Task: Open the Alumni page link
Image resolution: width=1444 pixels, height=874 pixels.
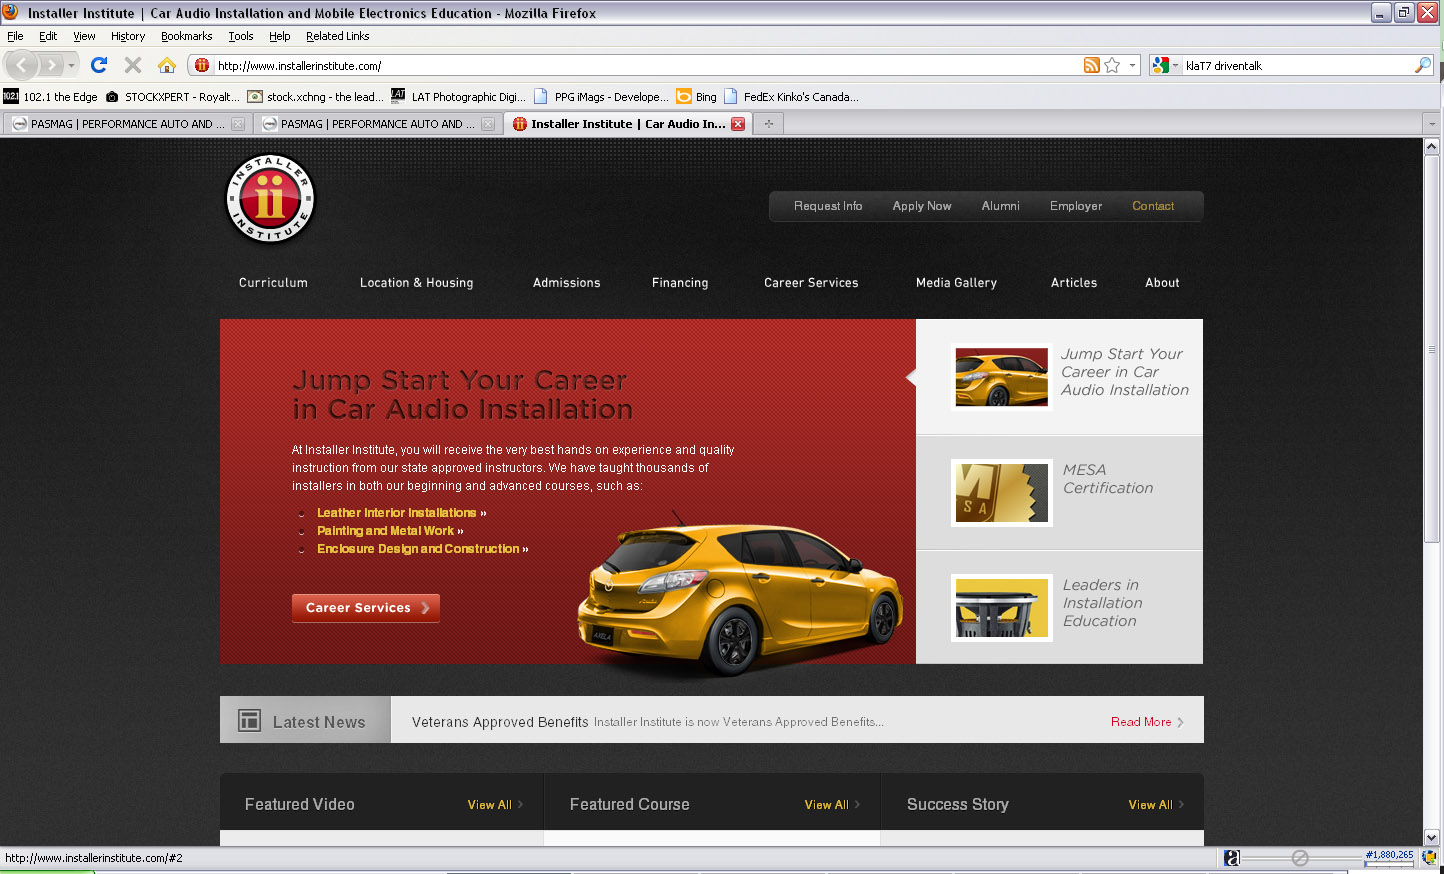Action: point(1000,206)
